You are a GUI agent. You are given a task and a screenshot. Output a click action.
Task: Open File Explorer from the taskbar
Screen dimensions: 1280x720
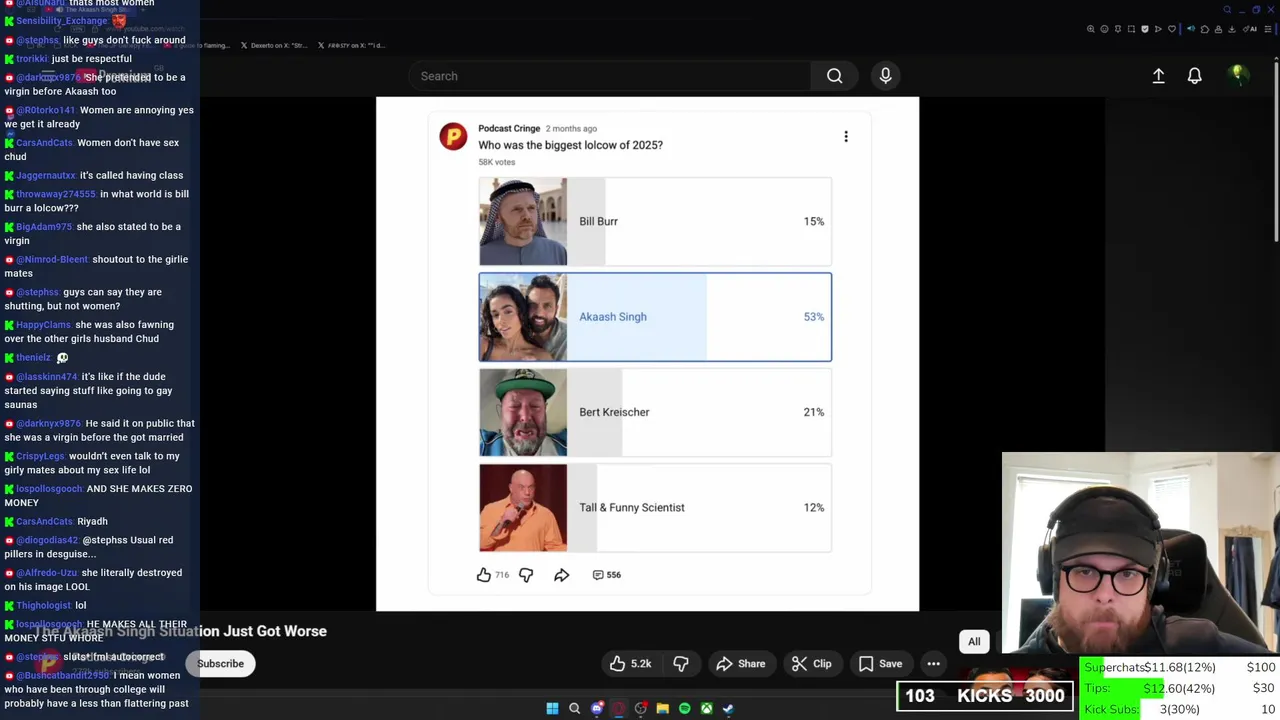(x=663, y=708)
